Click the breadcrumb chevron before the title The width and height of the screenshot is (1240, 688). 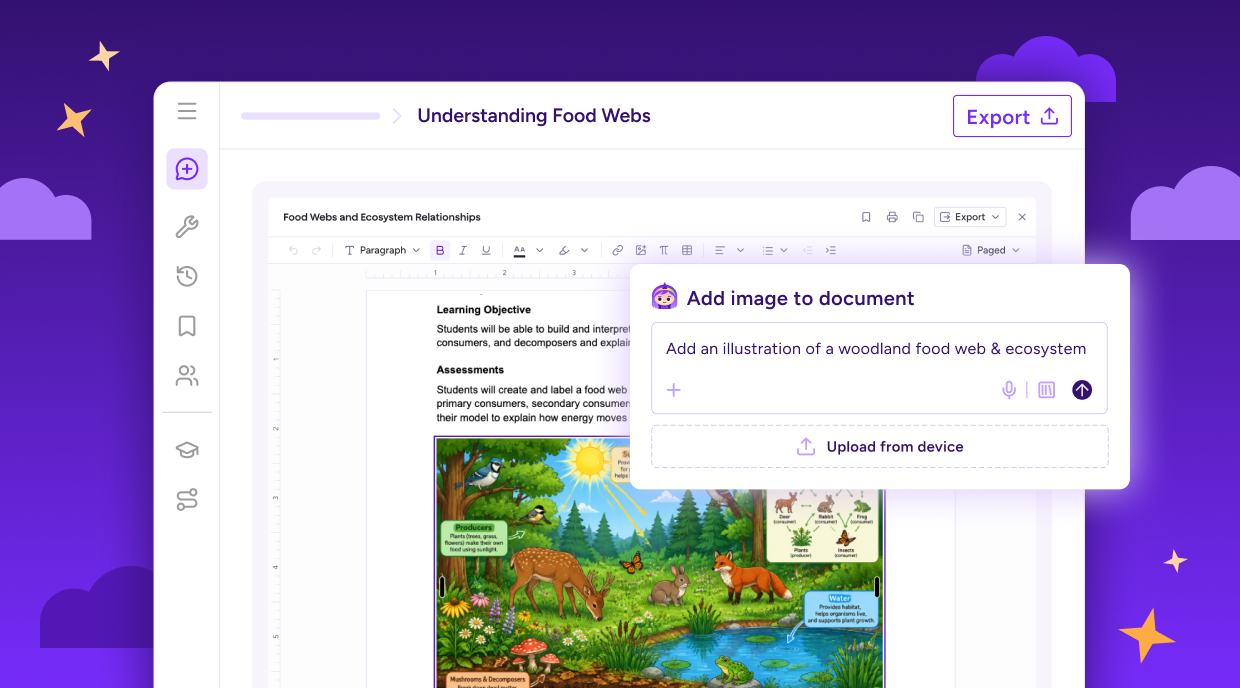(397, 116)
